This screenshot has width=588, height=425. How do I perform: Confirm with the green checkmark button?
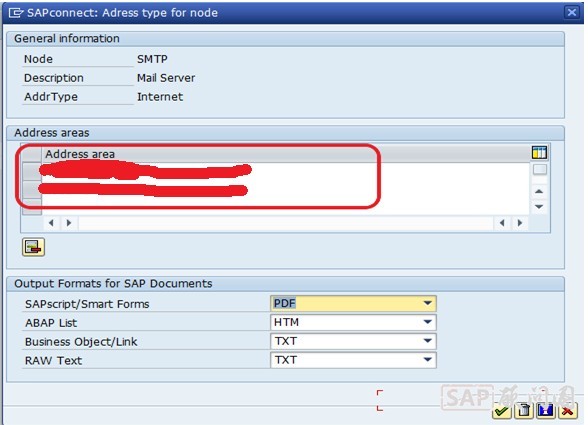[x=501, y=411]
